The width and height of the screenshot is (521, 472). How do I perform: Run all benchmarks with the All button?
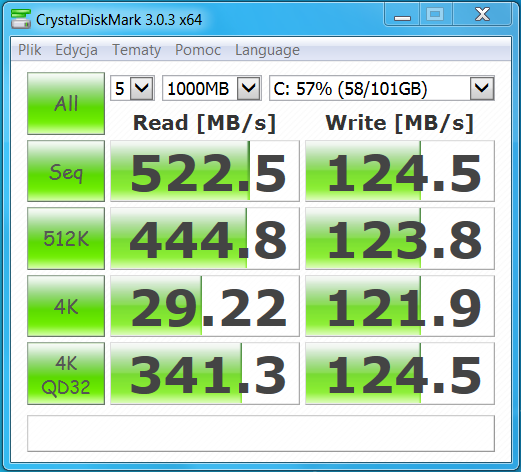tap(66, 103)
